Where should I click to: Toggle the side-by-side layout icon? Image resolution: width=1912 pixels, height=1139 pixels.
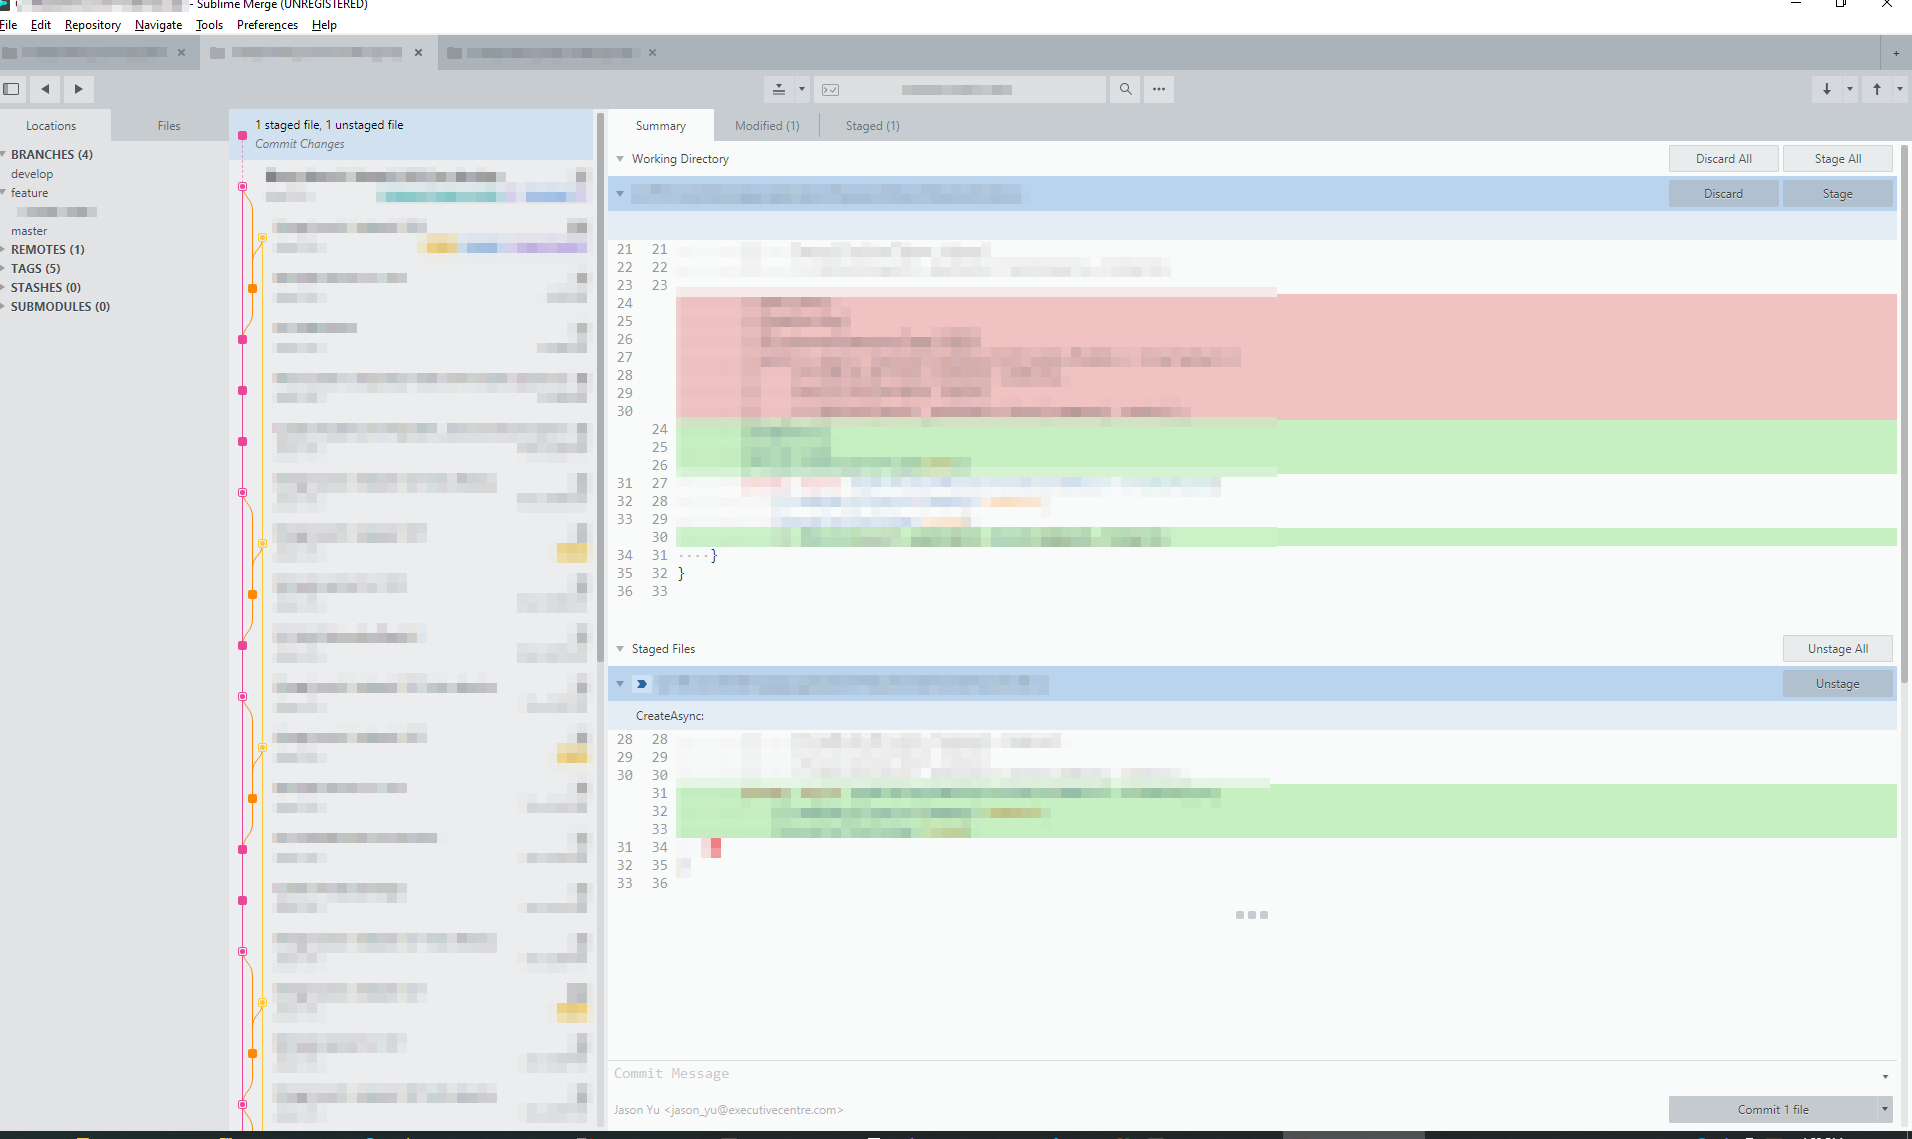click(11, 89)
